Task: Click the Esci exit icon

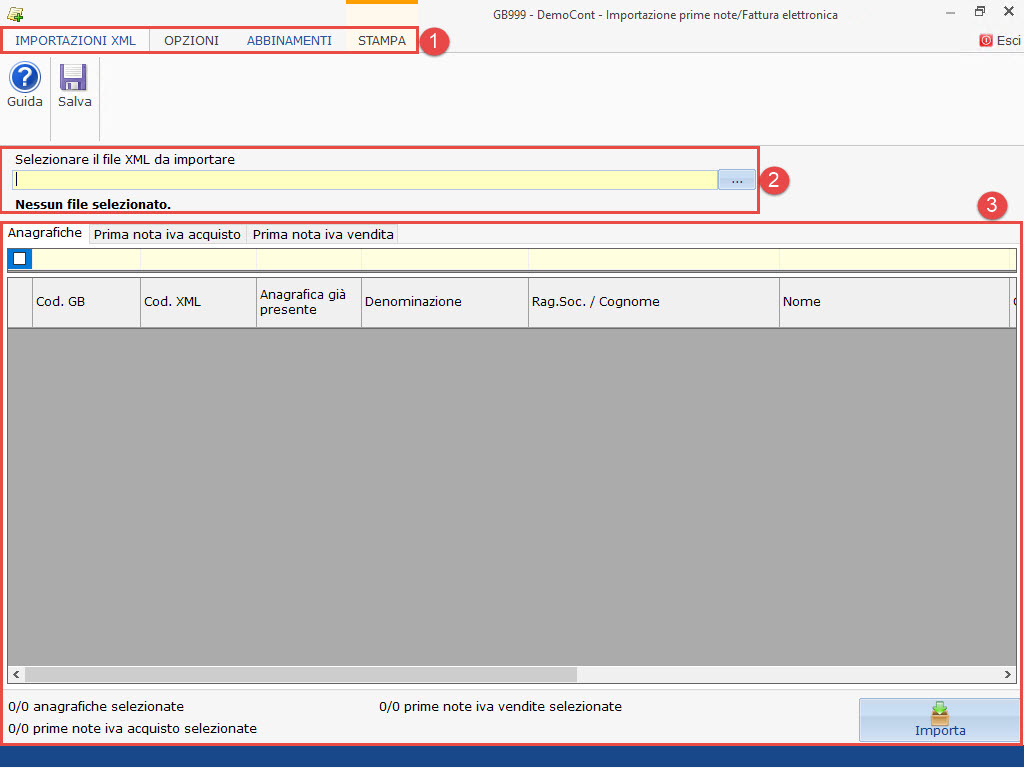Action: pyautogui.click(x=986, y=41)
